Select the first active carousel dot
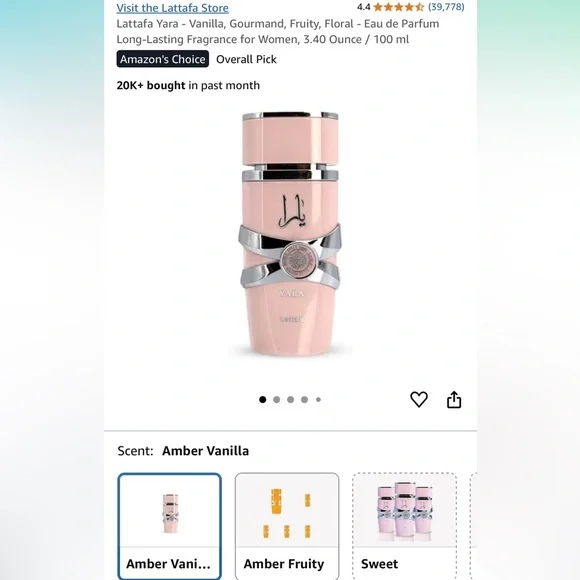This screenshot has width=580, height=580. point(263,399)
